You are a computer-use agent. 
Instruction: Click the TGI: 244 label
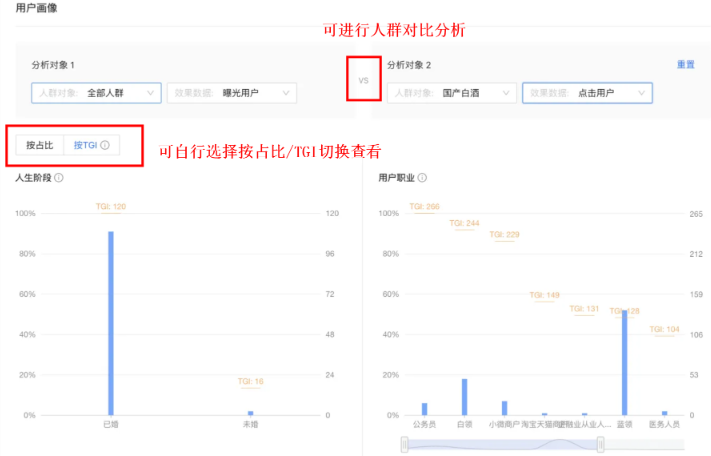(464, 223)
